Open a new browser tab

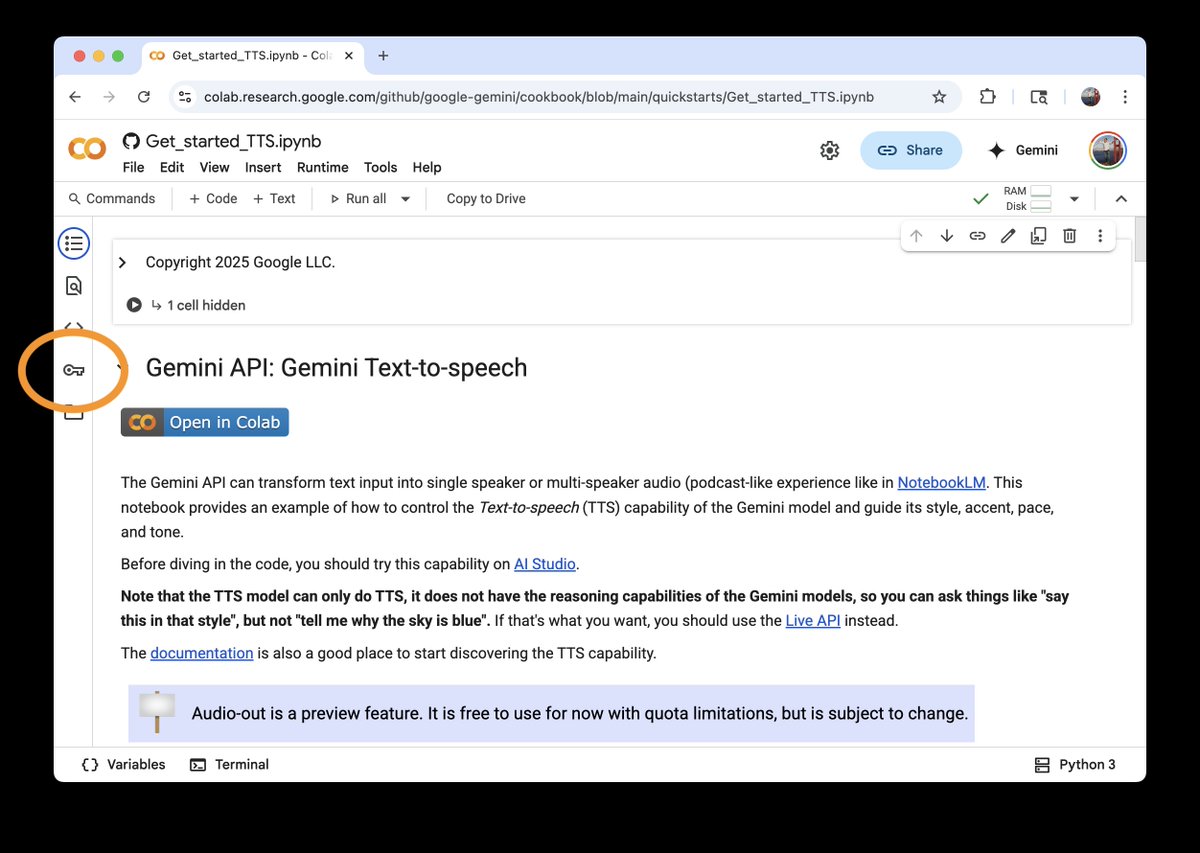click(x=383, y=56)
